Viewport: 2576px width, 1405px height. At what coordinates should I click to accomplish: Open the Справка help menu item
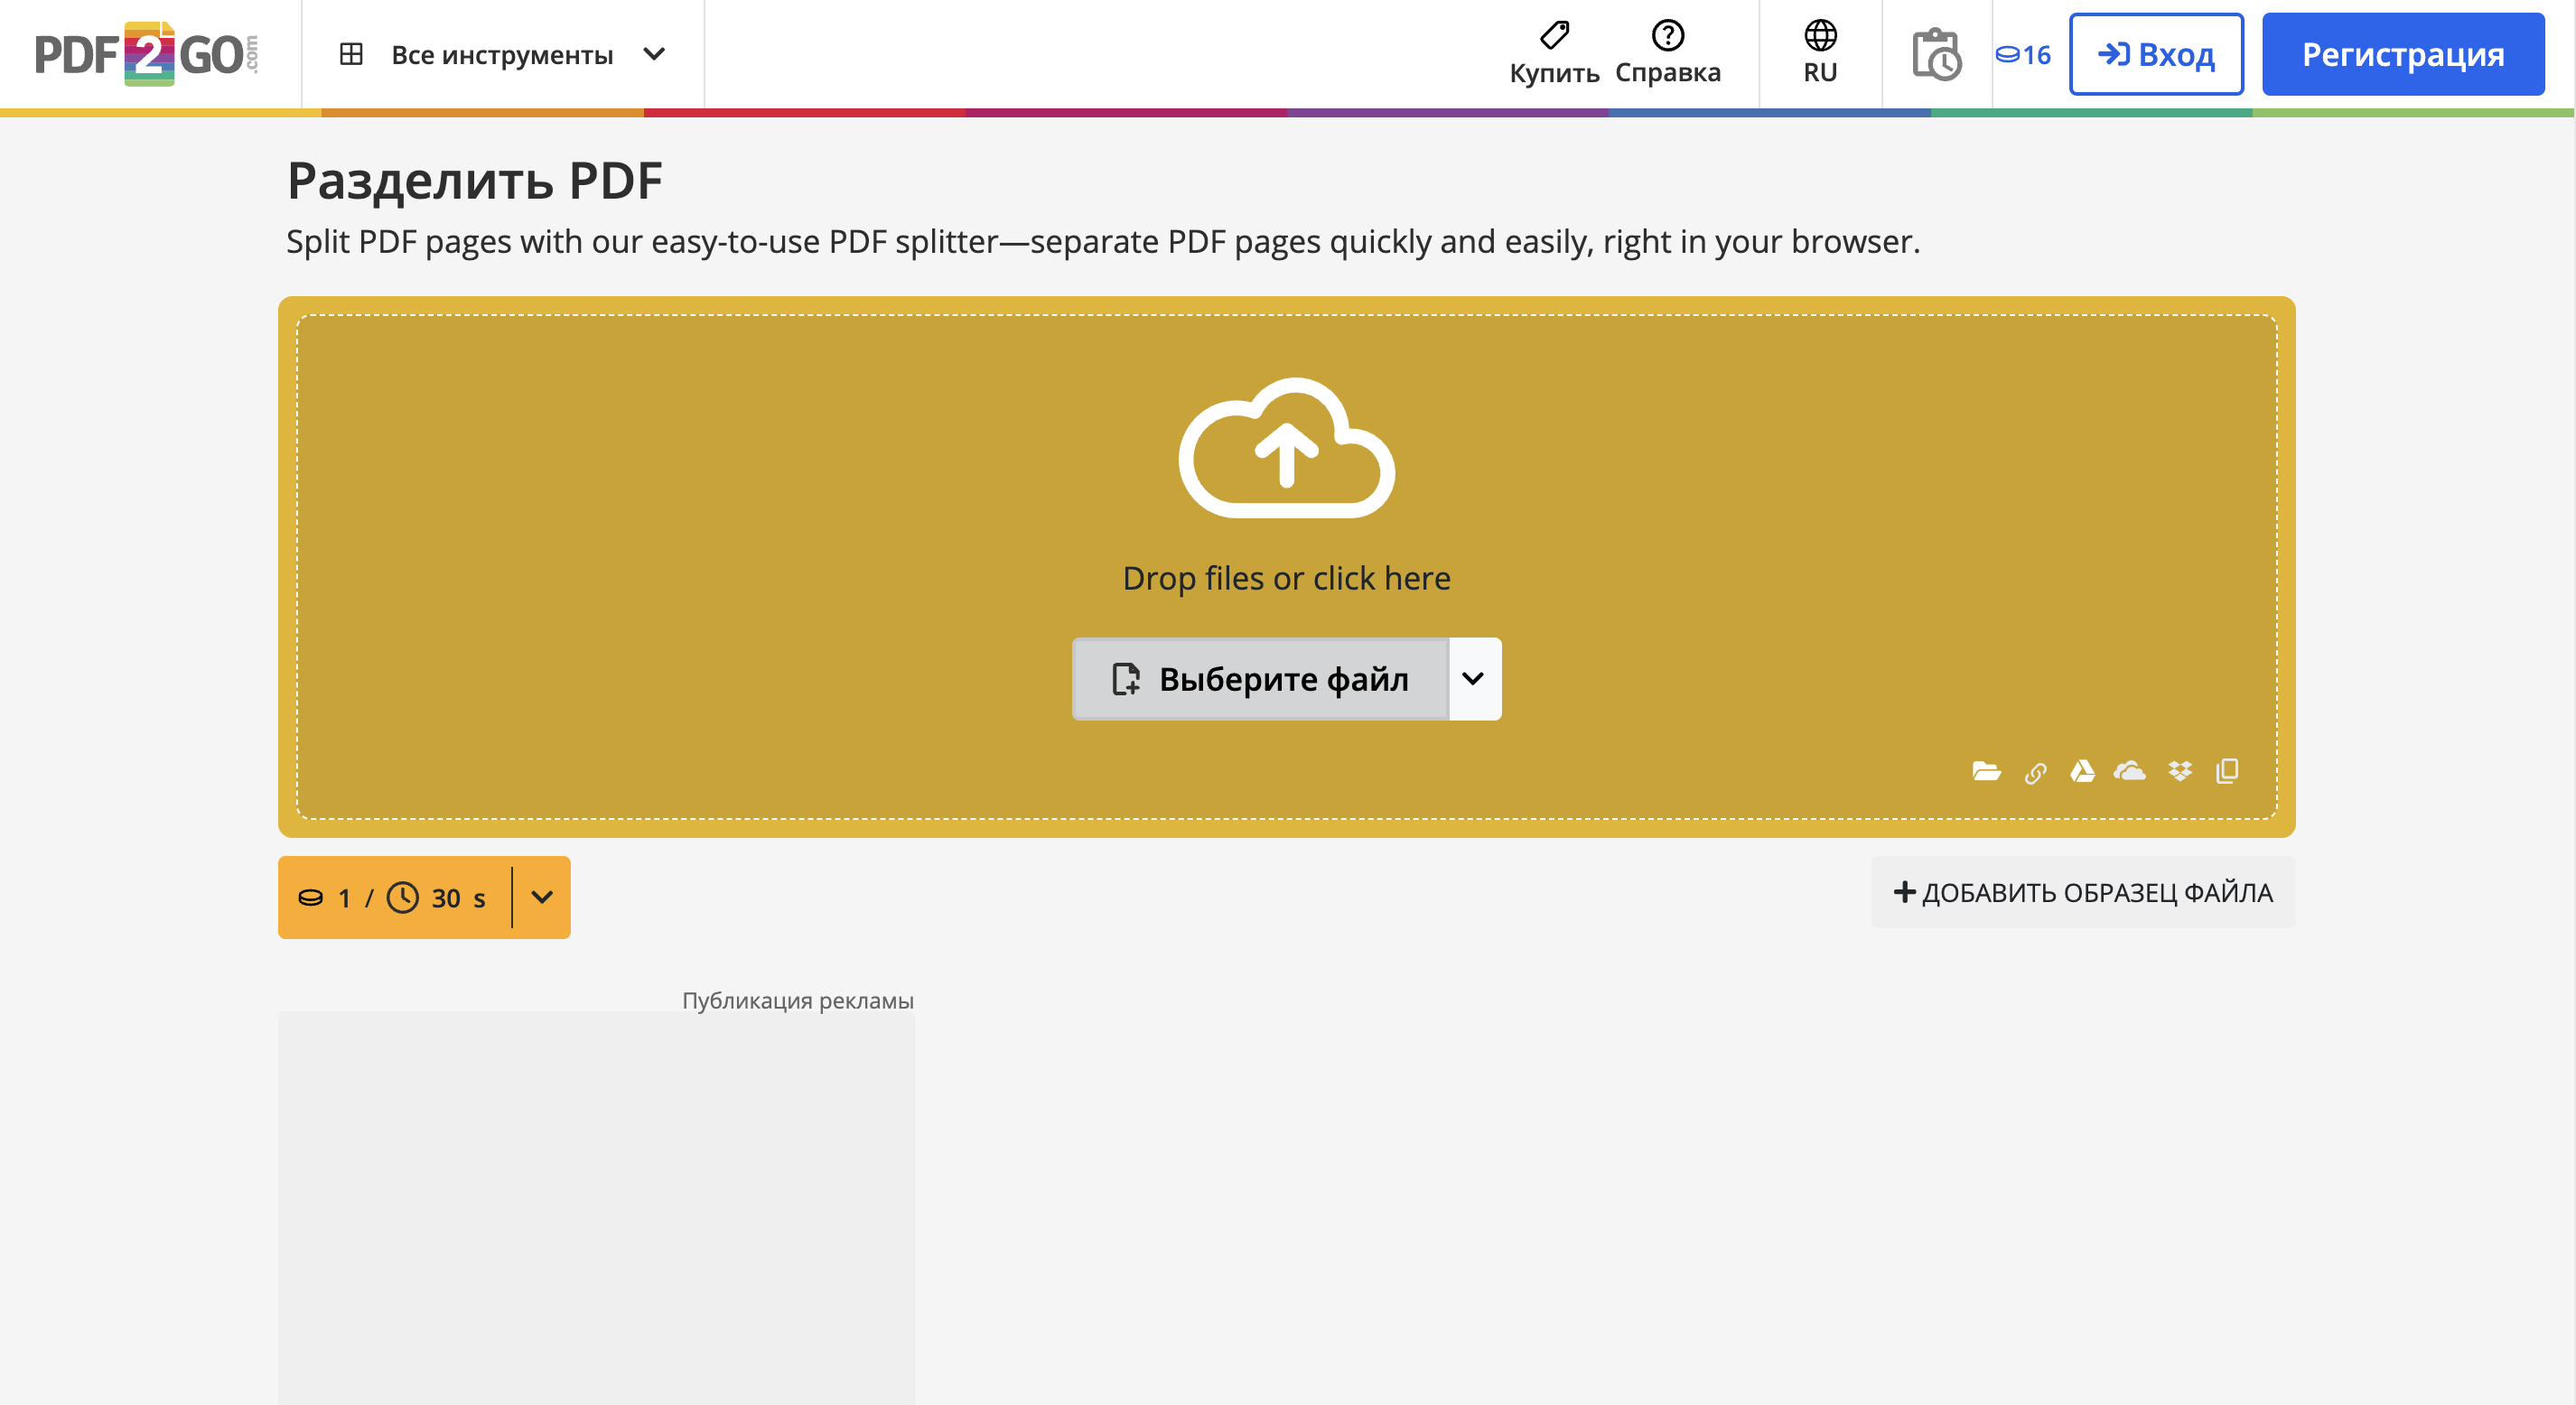point(1667,54)
